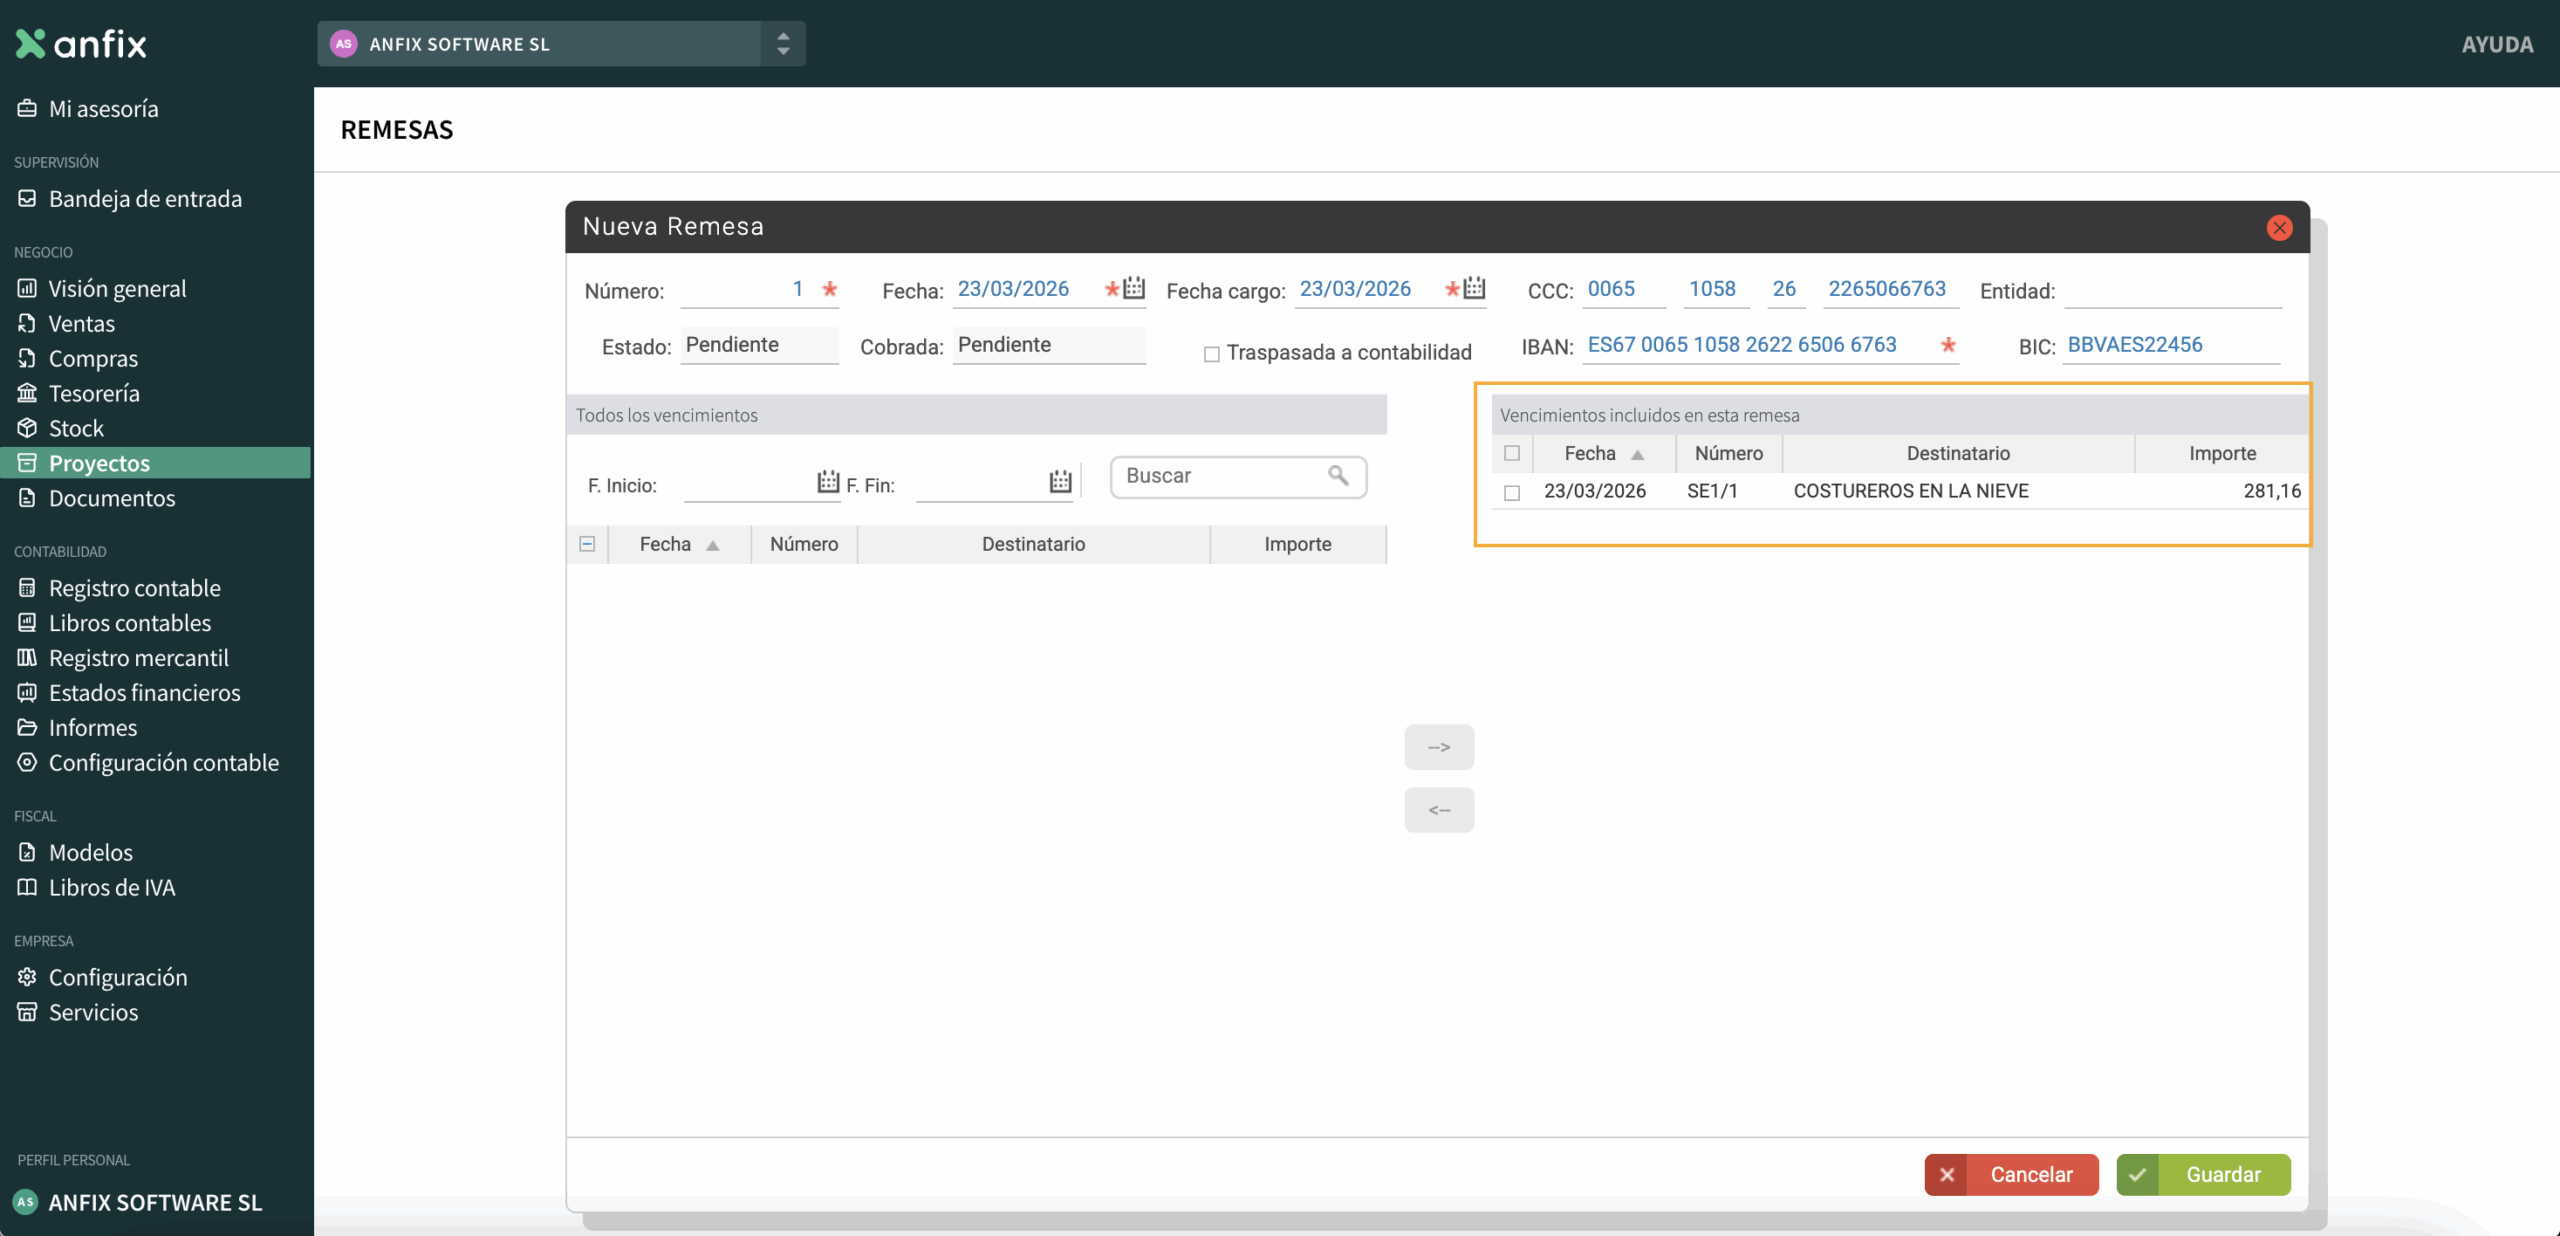Open the Fecha cargo calendar picker icon
This screenshot has width=2560, height=1236.
(x=1474, y=288)
